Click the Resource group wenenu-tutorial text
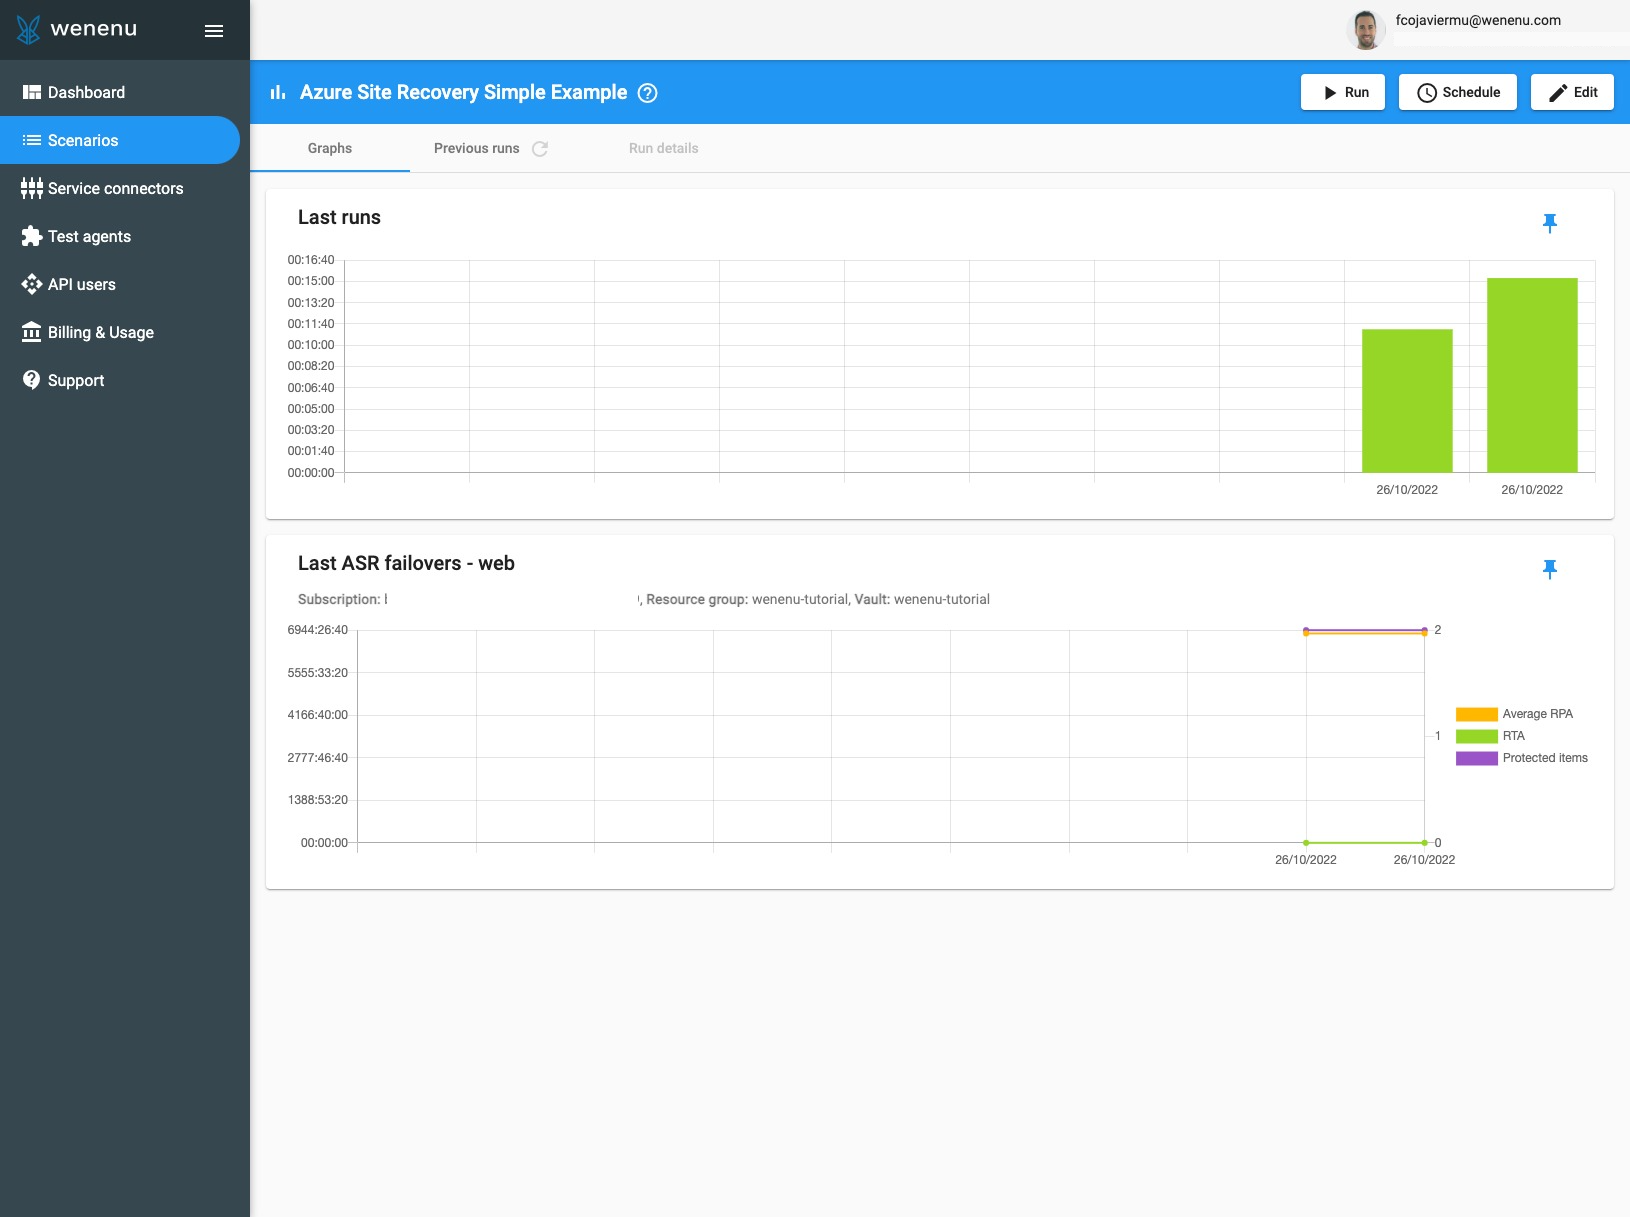This screenshot has width=1630, height=1217. pyautogui.click(x=747, y=599)
